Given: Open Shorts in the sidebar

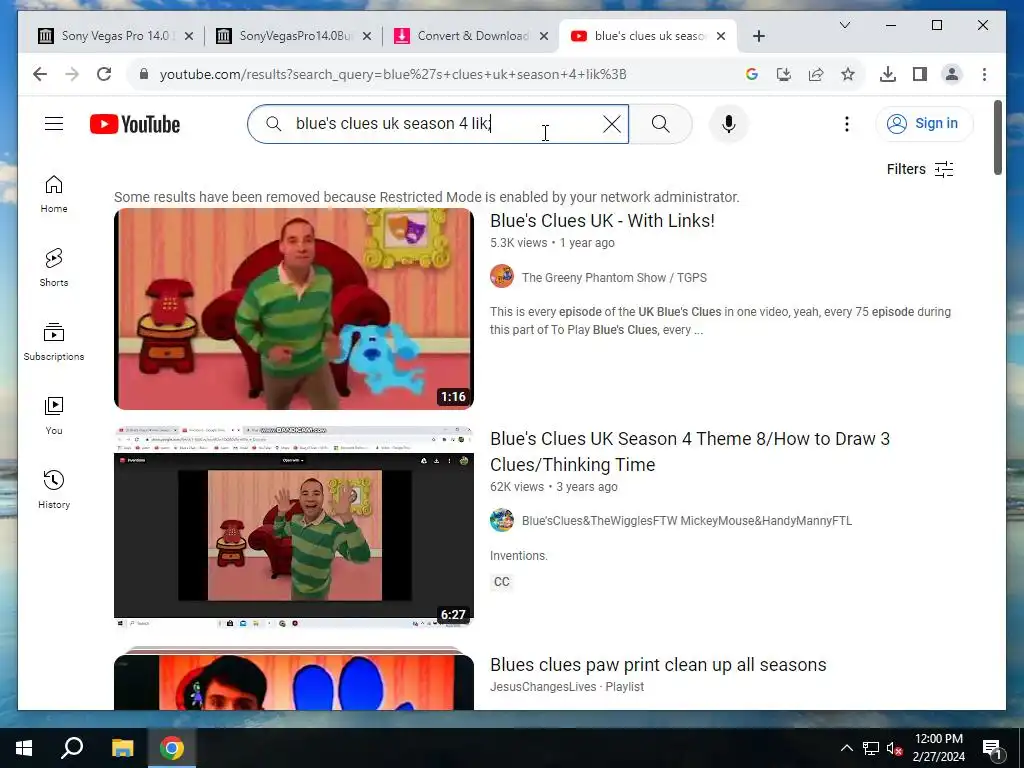Looking at the screenshot, I should coord(54,268).
